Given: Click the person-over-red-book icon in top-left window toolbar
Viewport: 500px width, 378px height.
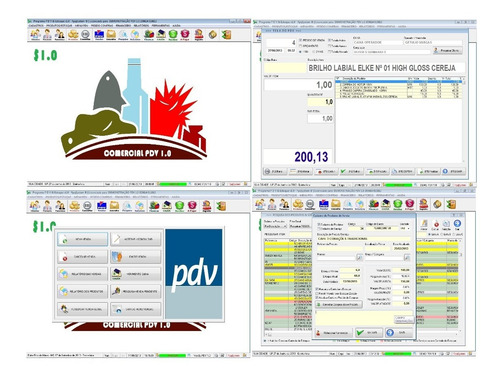Looking at the screenshot, I should pos(199,34).
